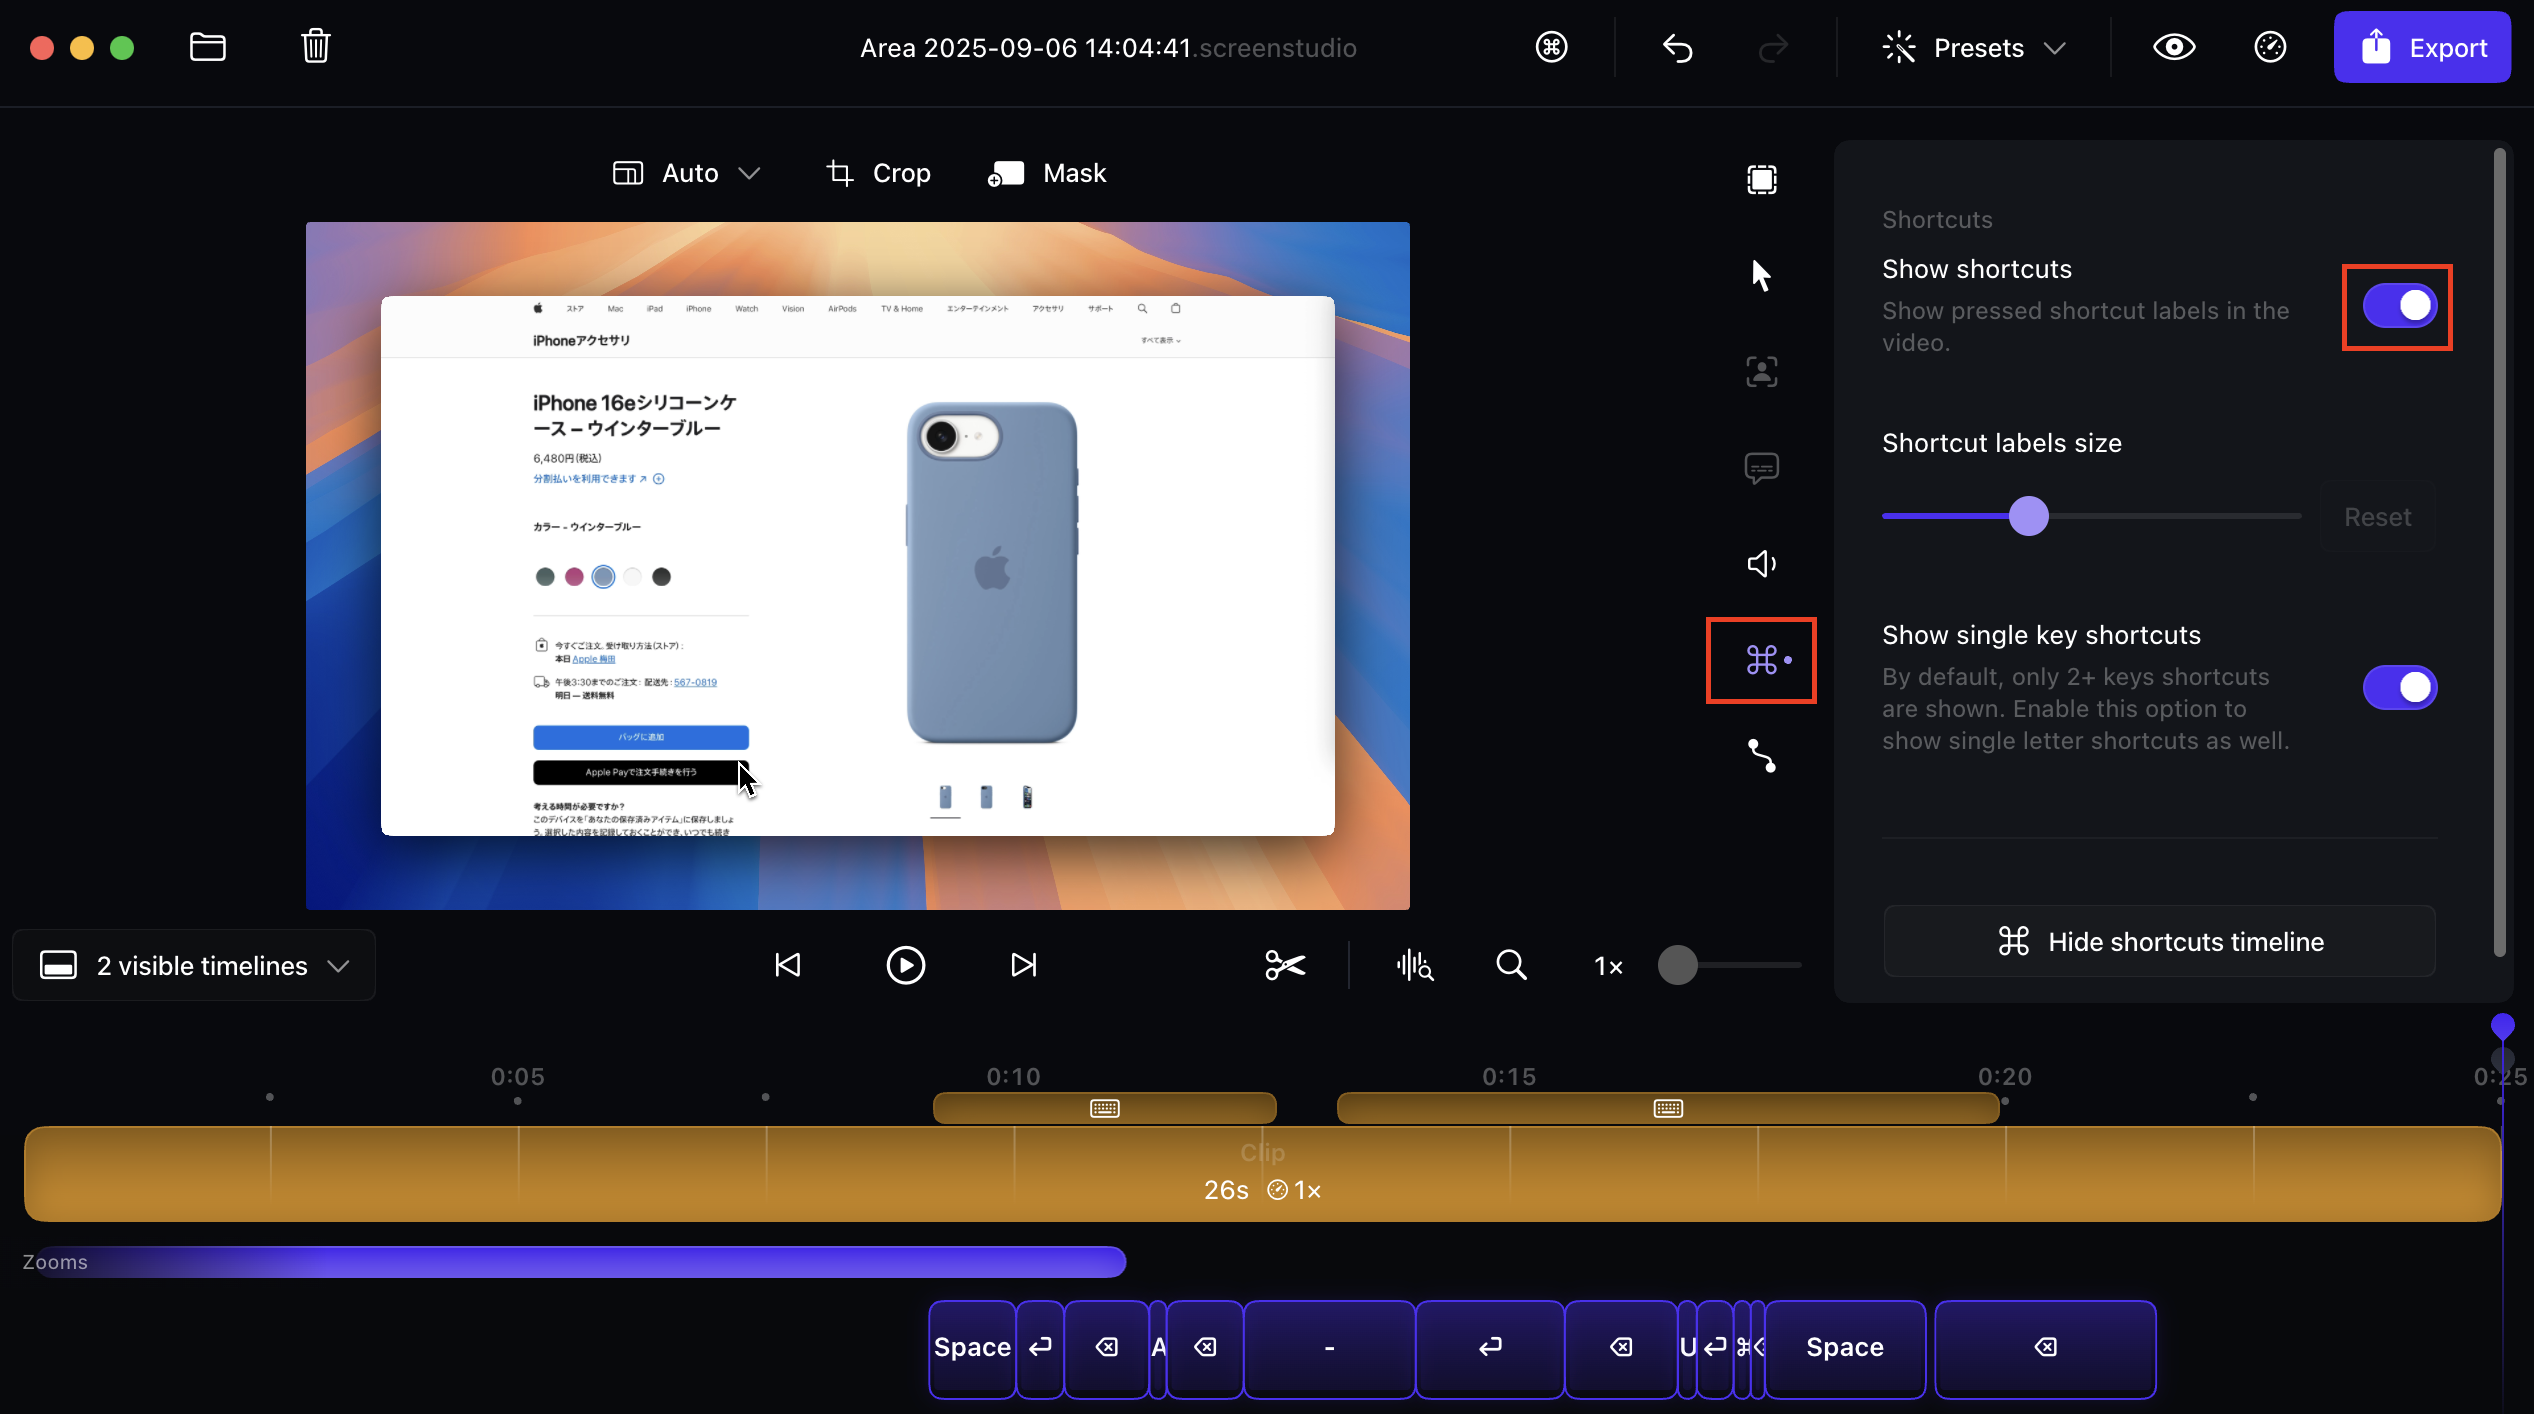This screenshot has height=1414, width=2534.
Task: Reset shortcut labels size
Action: coord(2377,517)
